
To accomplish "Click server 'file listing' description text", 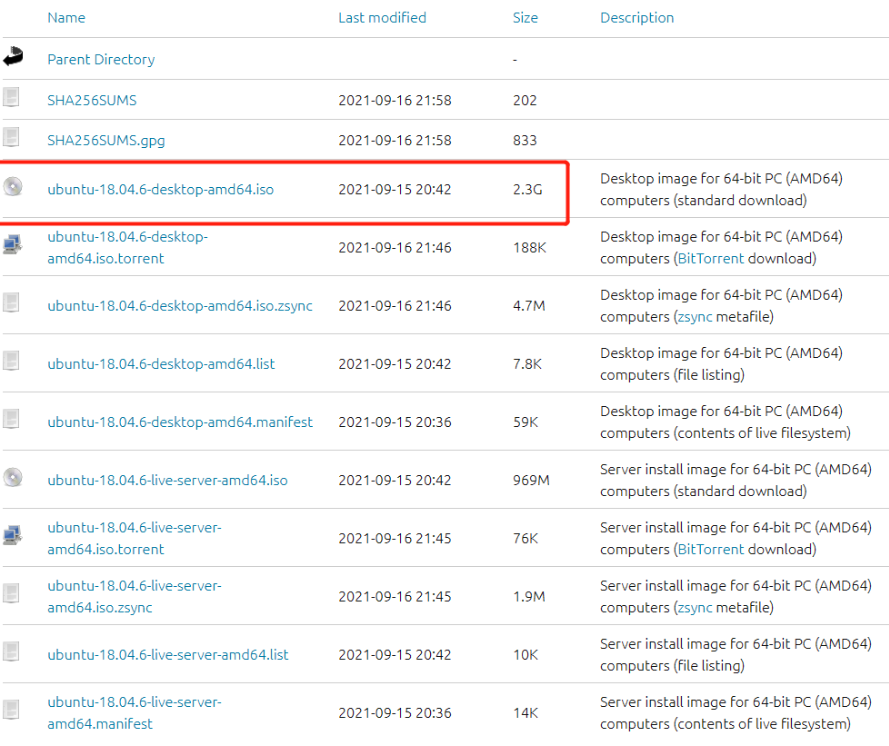I will pos(736,655).
